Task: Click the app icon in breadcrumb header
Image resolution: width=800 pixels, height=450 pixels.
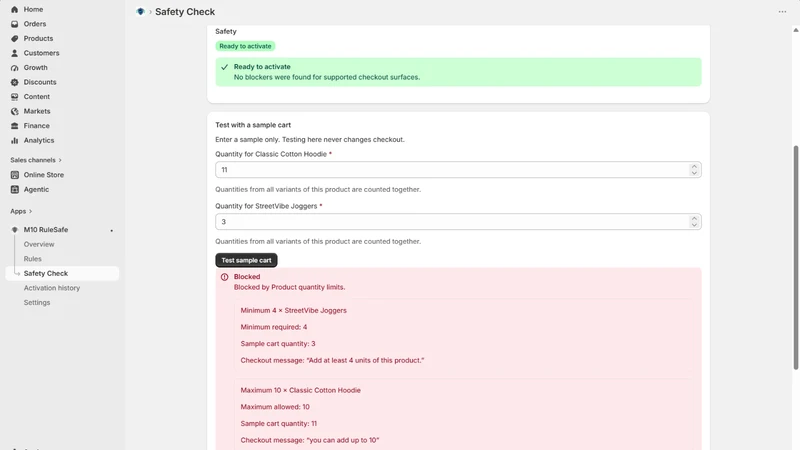Action: pyautogui.click(x=140, y=11)
